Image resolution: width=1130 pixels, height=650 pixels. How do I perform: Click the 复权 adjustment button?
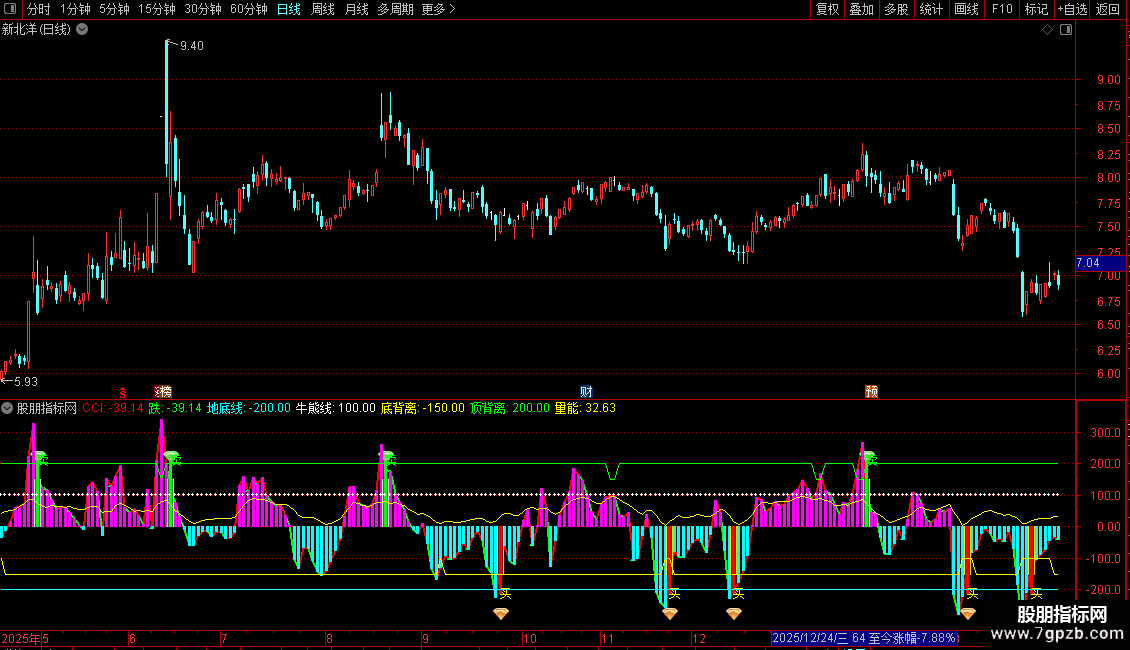(827, 9)
